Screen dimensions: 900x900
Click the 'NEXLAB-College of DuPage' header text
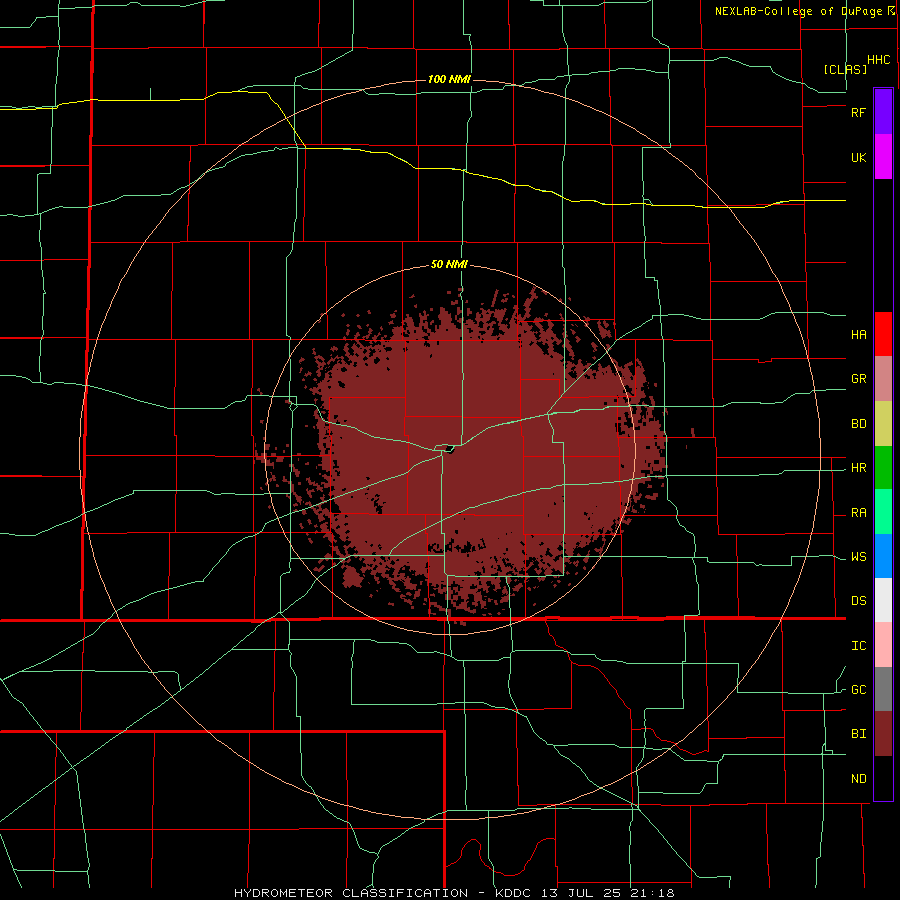pyautogui.click(x=799, y=11)
